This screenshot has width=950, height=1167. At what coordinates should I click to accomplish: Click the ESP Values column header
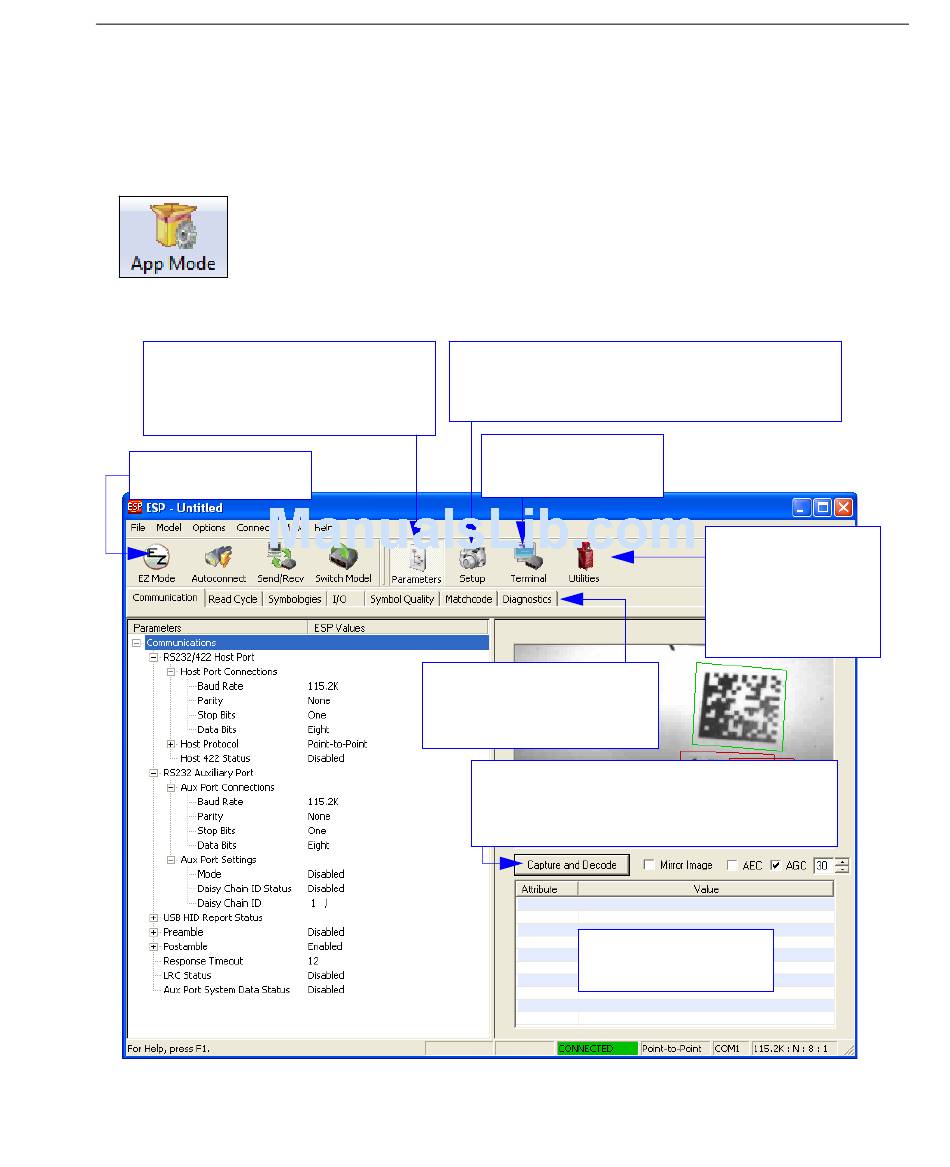[x=398, y=628]
